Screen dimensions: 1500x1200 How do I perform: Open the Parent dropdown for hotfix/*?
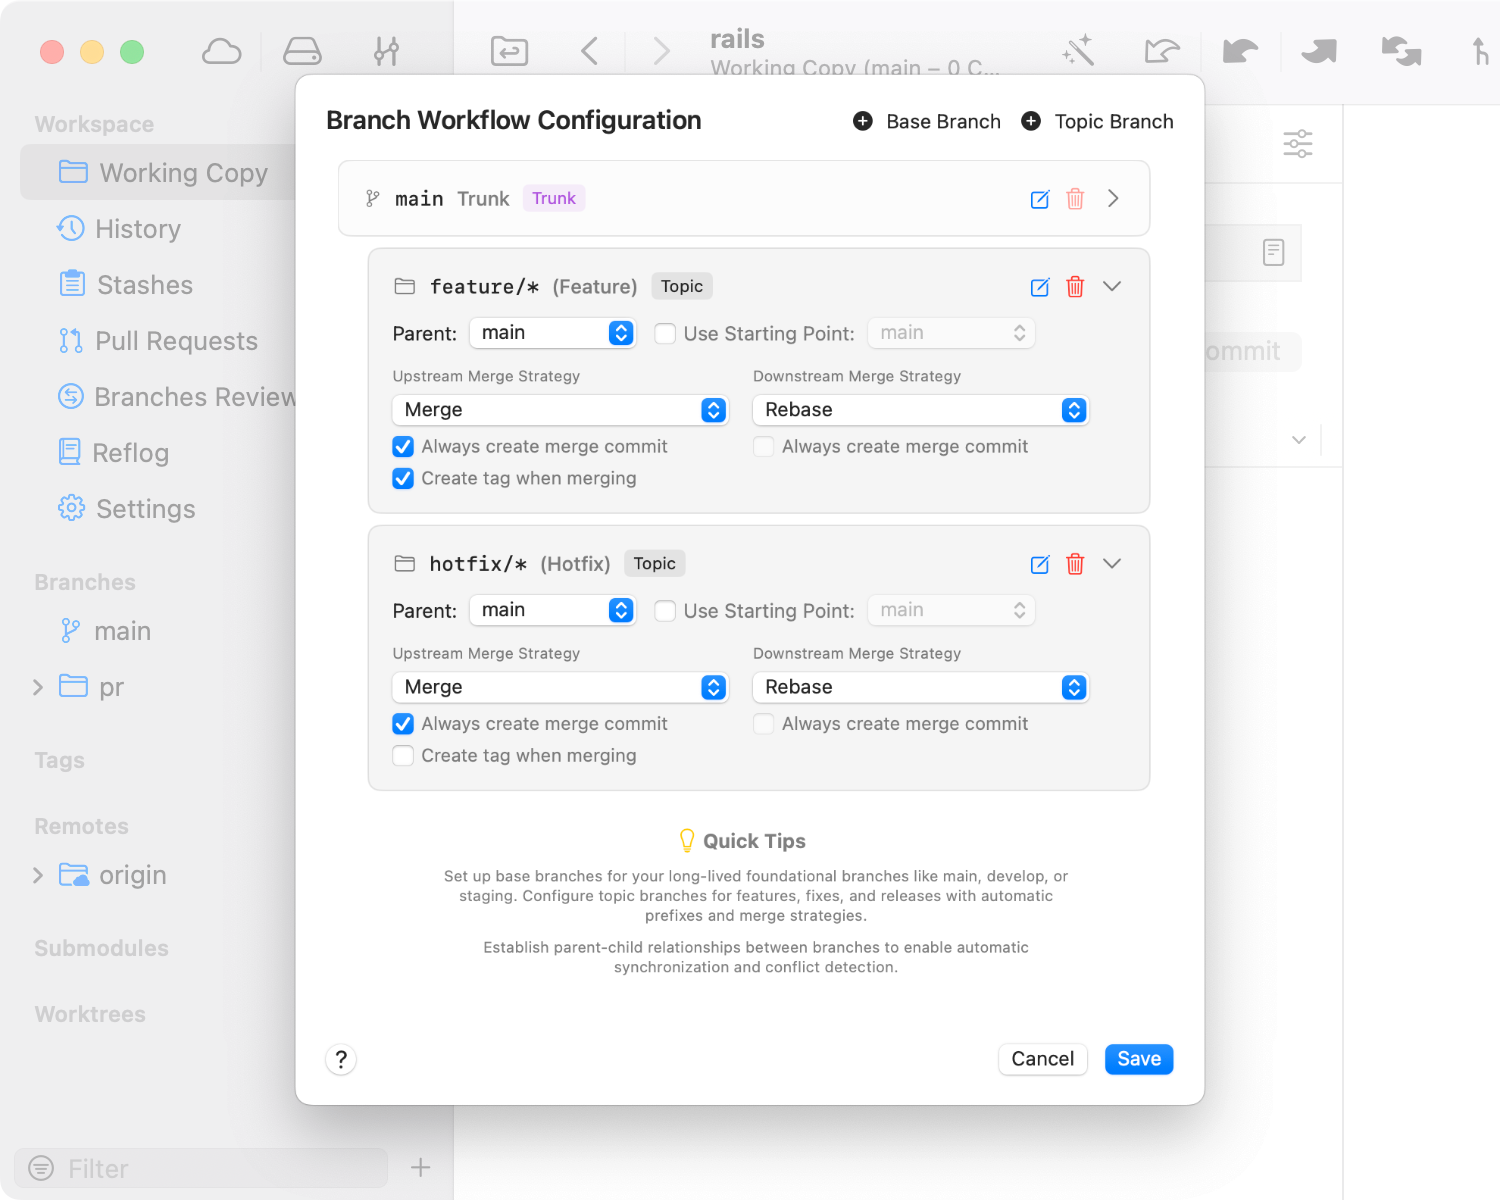click(x=553, y=610)
